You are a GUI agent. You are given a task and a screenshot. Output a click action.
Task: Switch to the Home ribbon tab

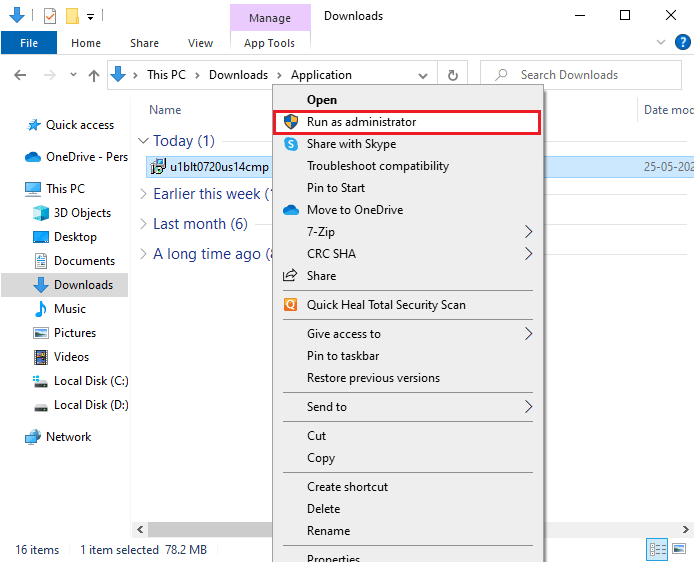[86, 43]
